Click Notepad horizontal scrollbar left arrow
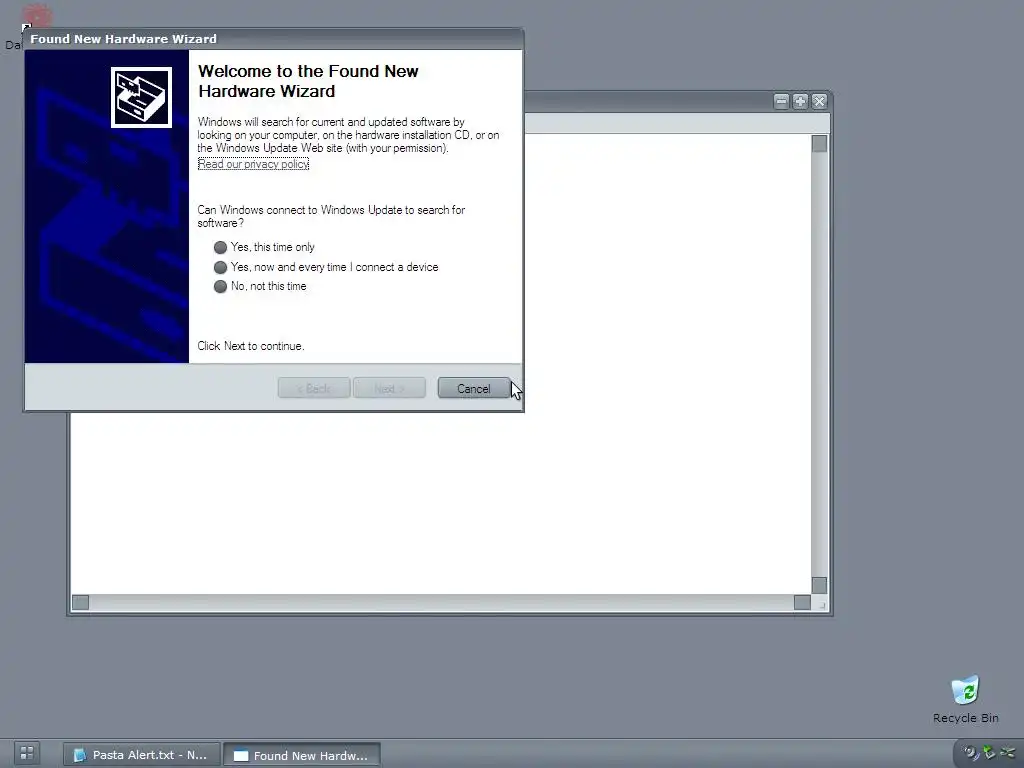This screenshot has height=768, width=1024. (x=80, y=602)
